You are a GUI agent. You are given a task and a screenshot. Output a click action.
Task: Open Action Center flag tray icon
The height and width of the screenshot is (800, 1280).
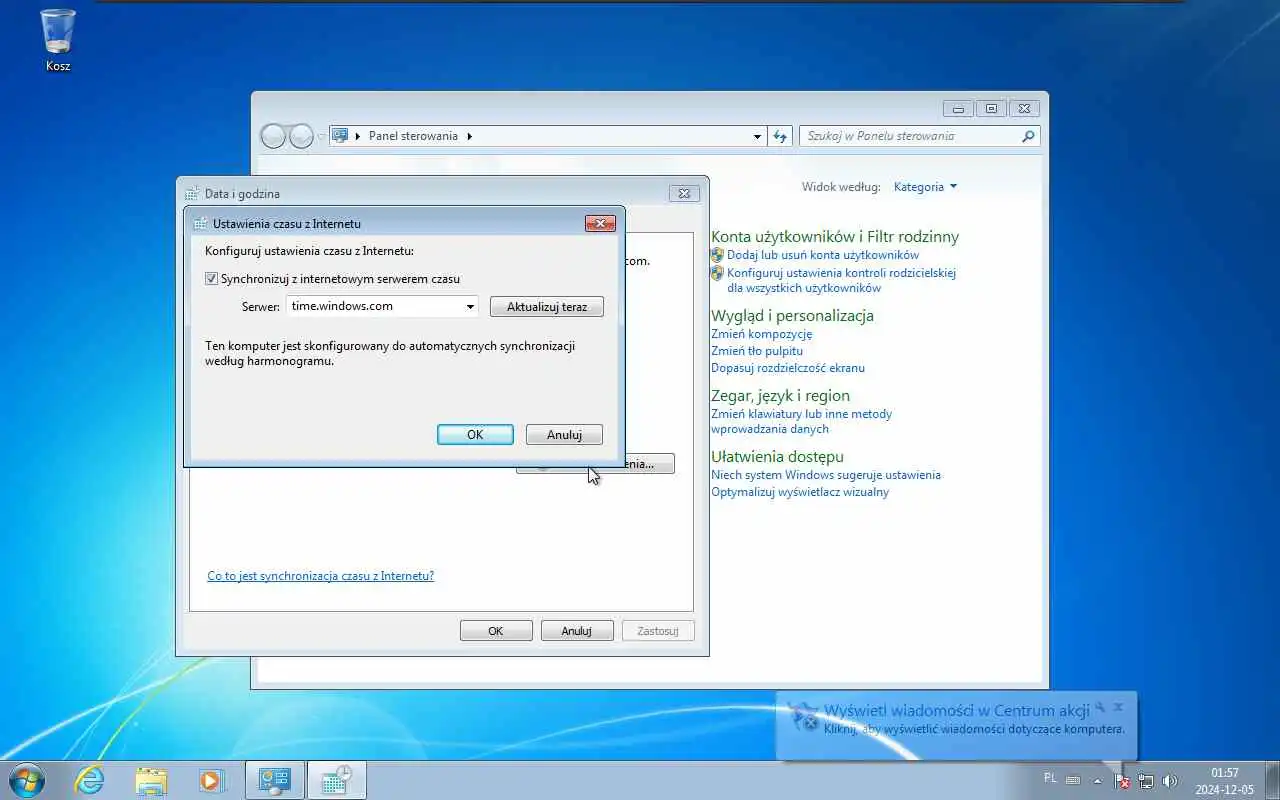tap(1123, 780)
